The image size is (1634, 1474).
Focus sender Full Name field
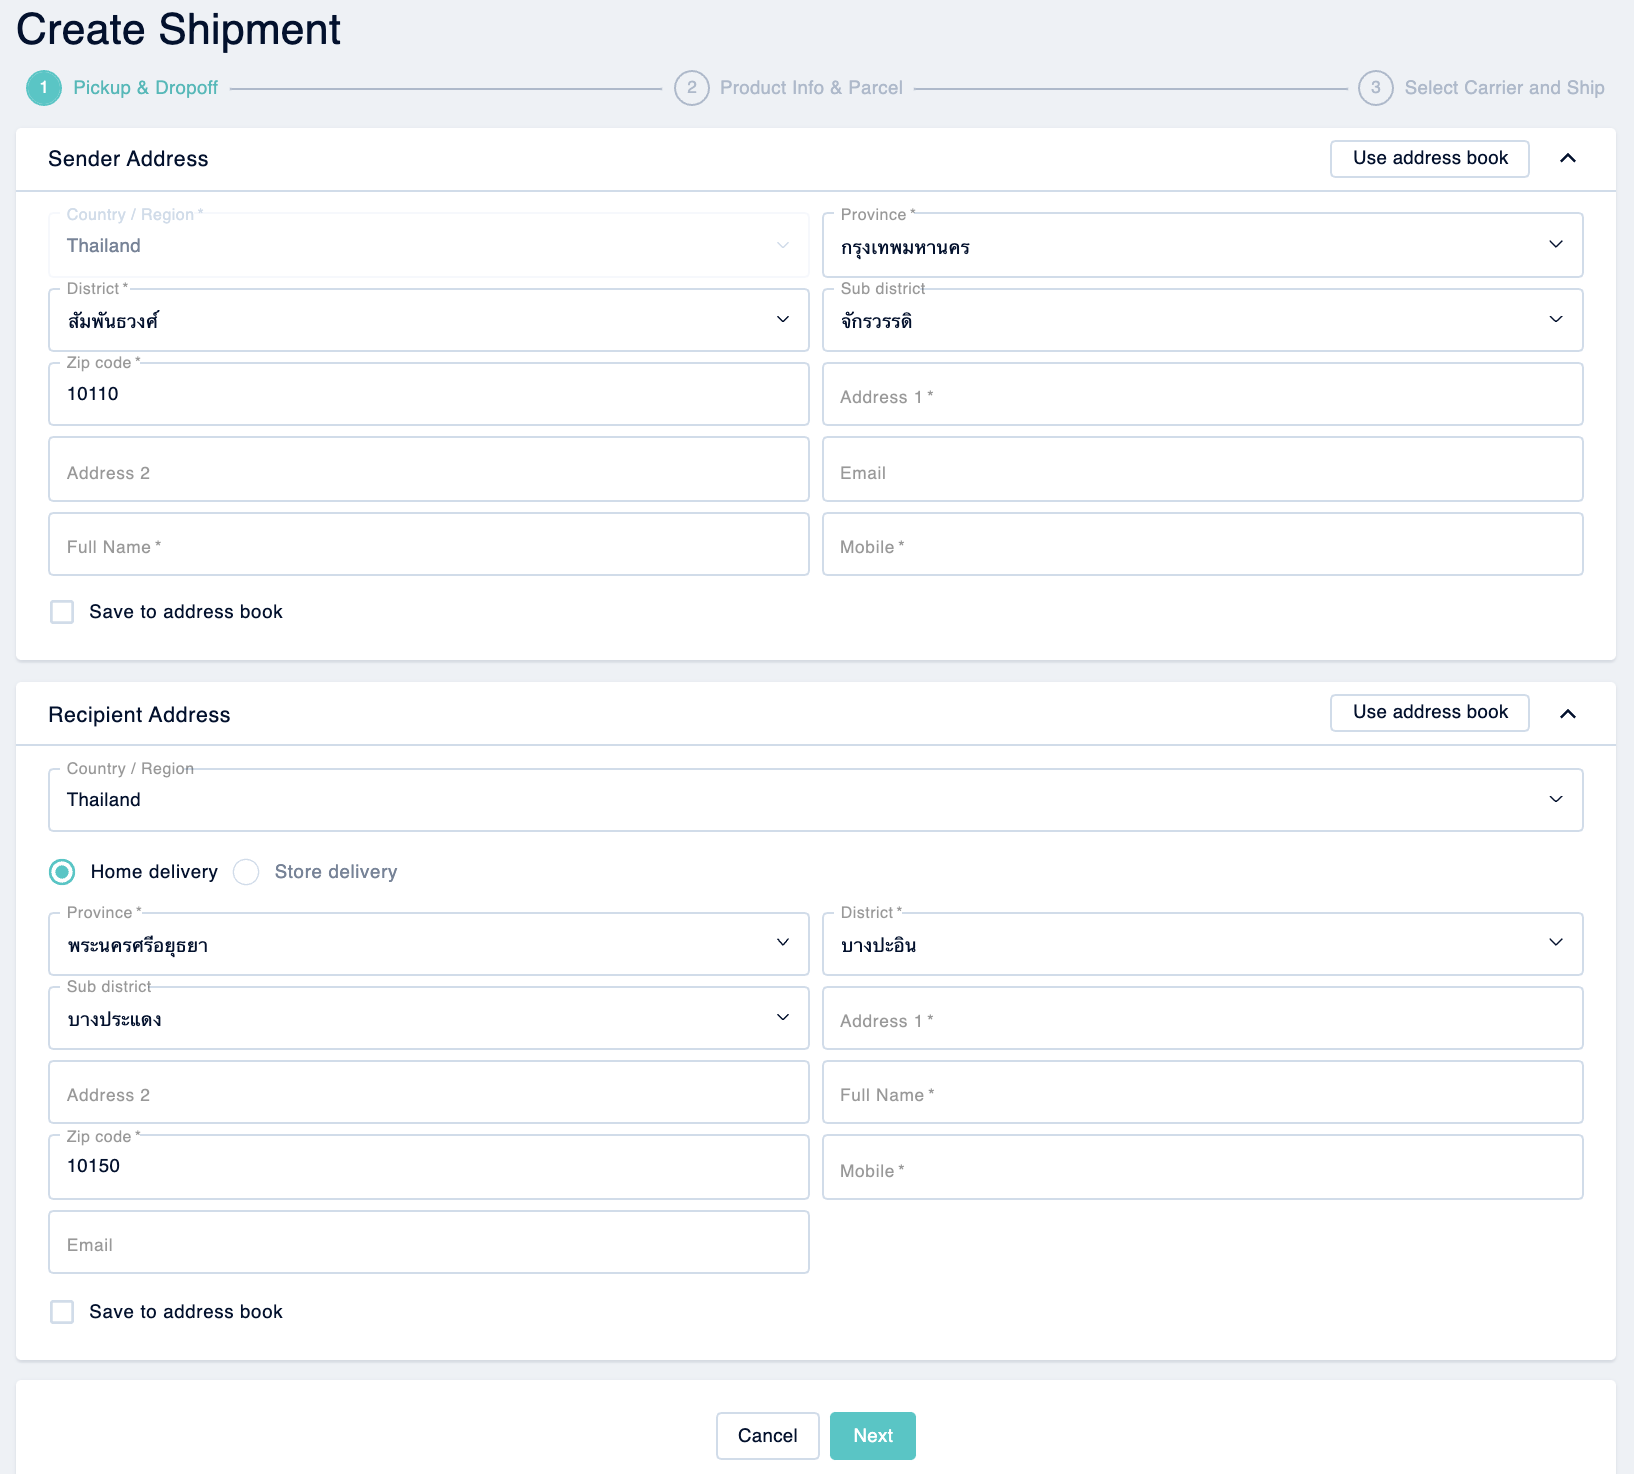[428, 544]
